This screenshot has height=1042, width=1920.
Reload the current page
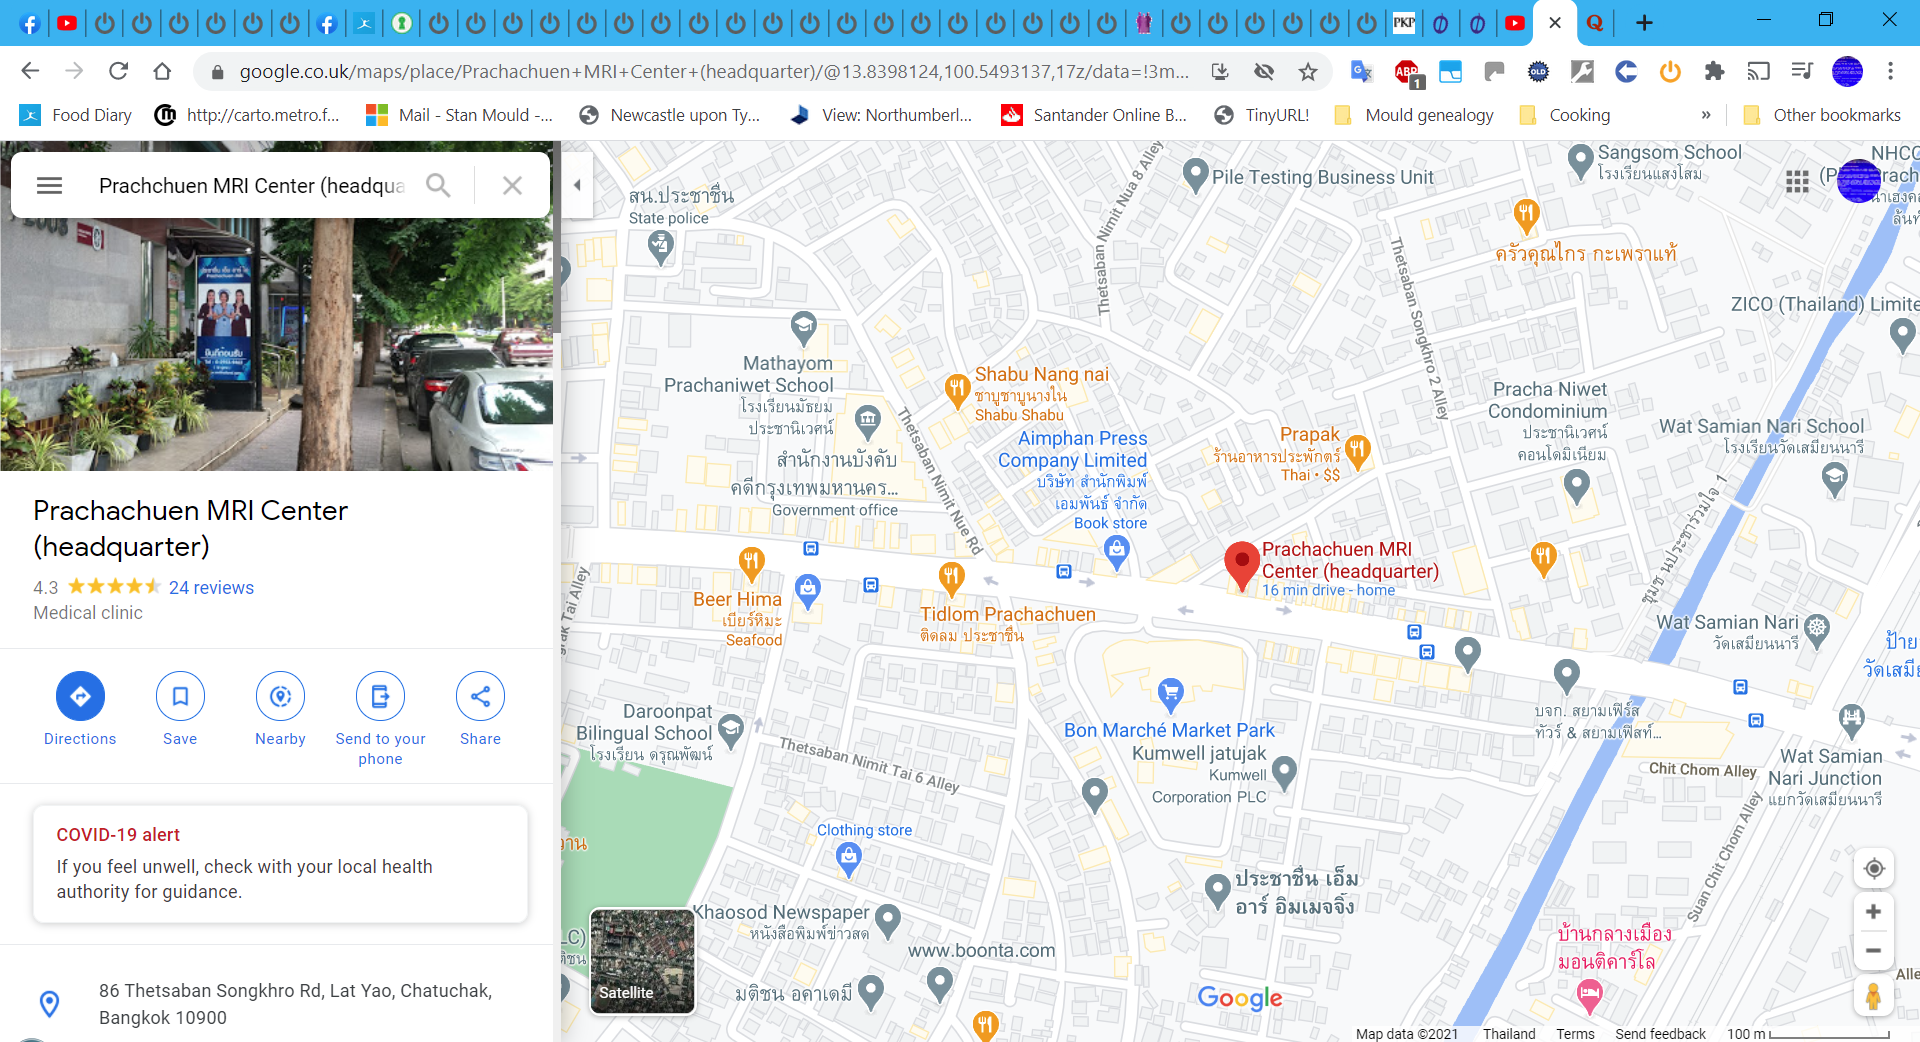(x=118, y=71)
